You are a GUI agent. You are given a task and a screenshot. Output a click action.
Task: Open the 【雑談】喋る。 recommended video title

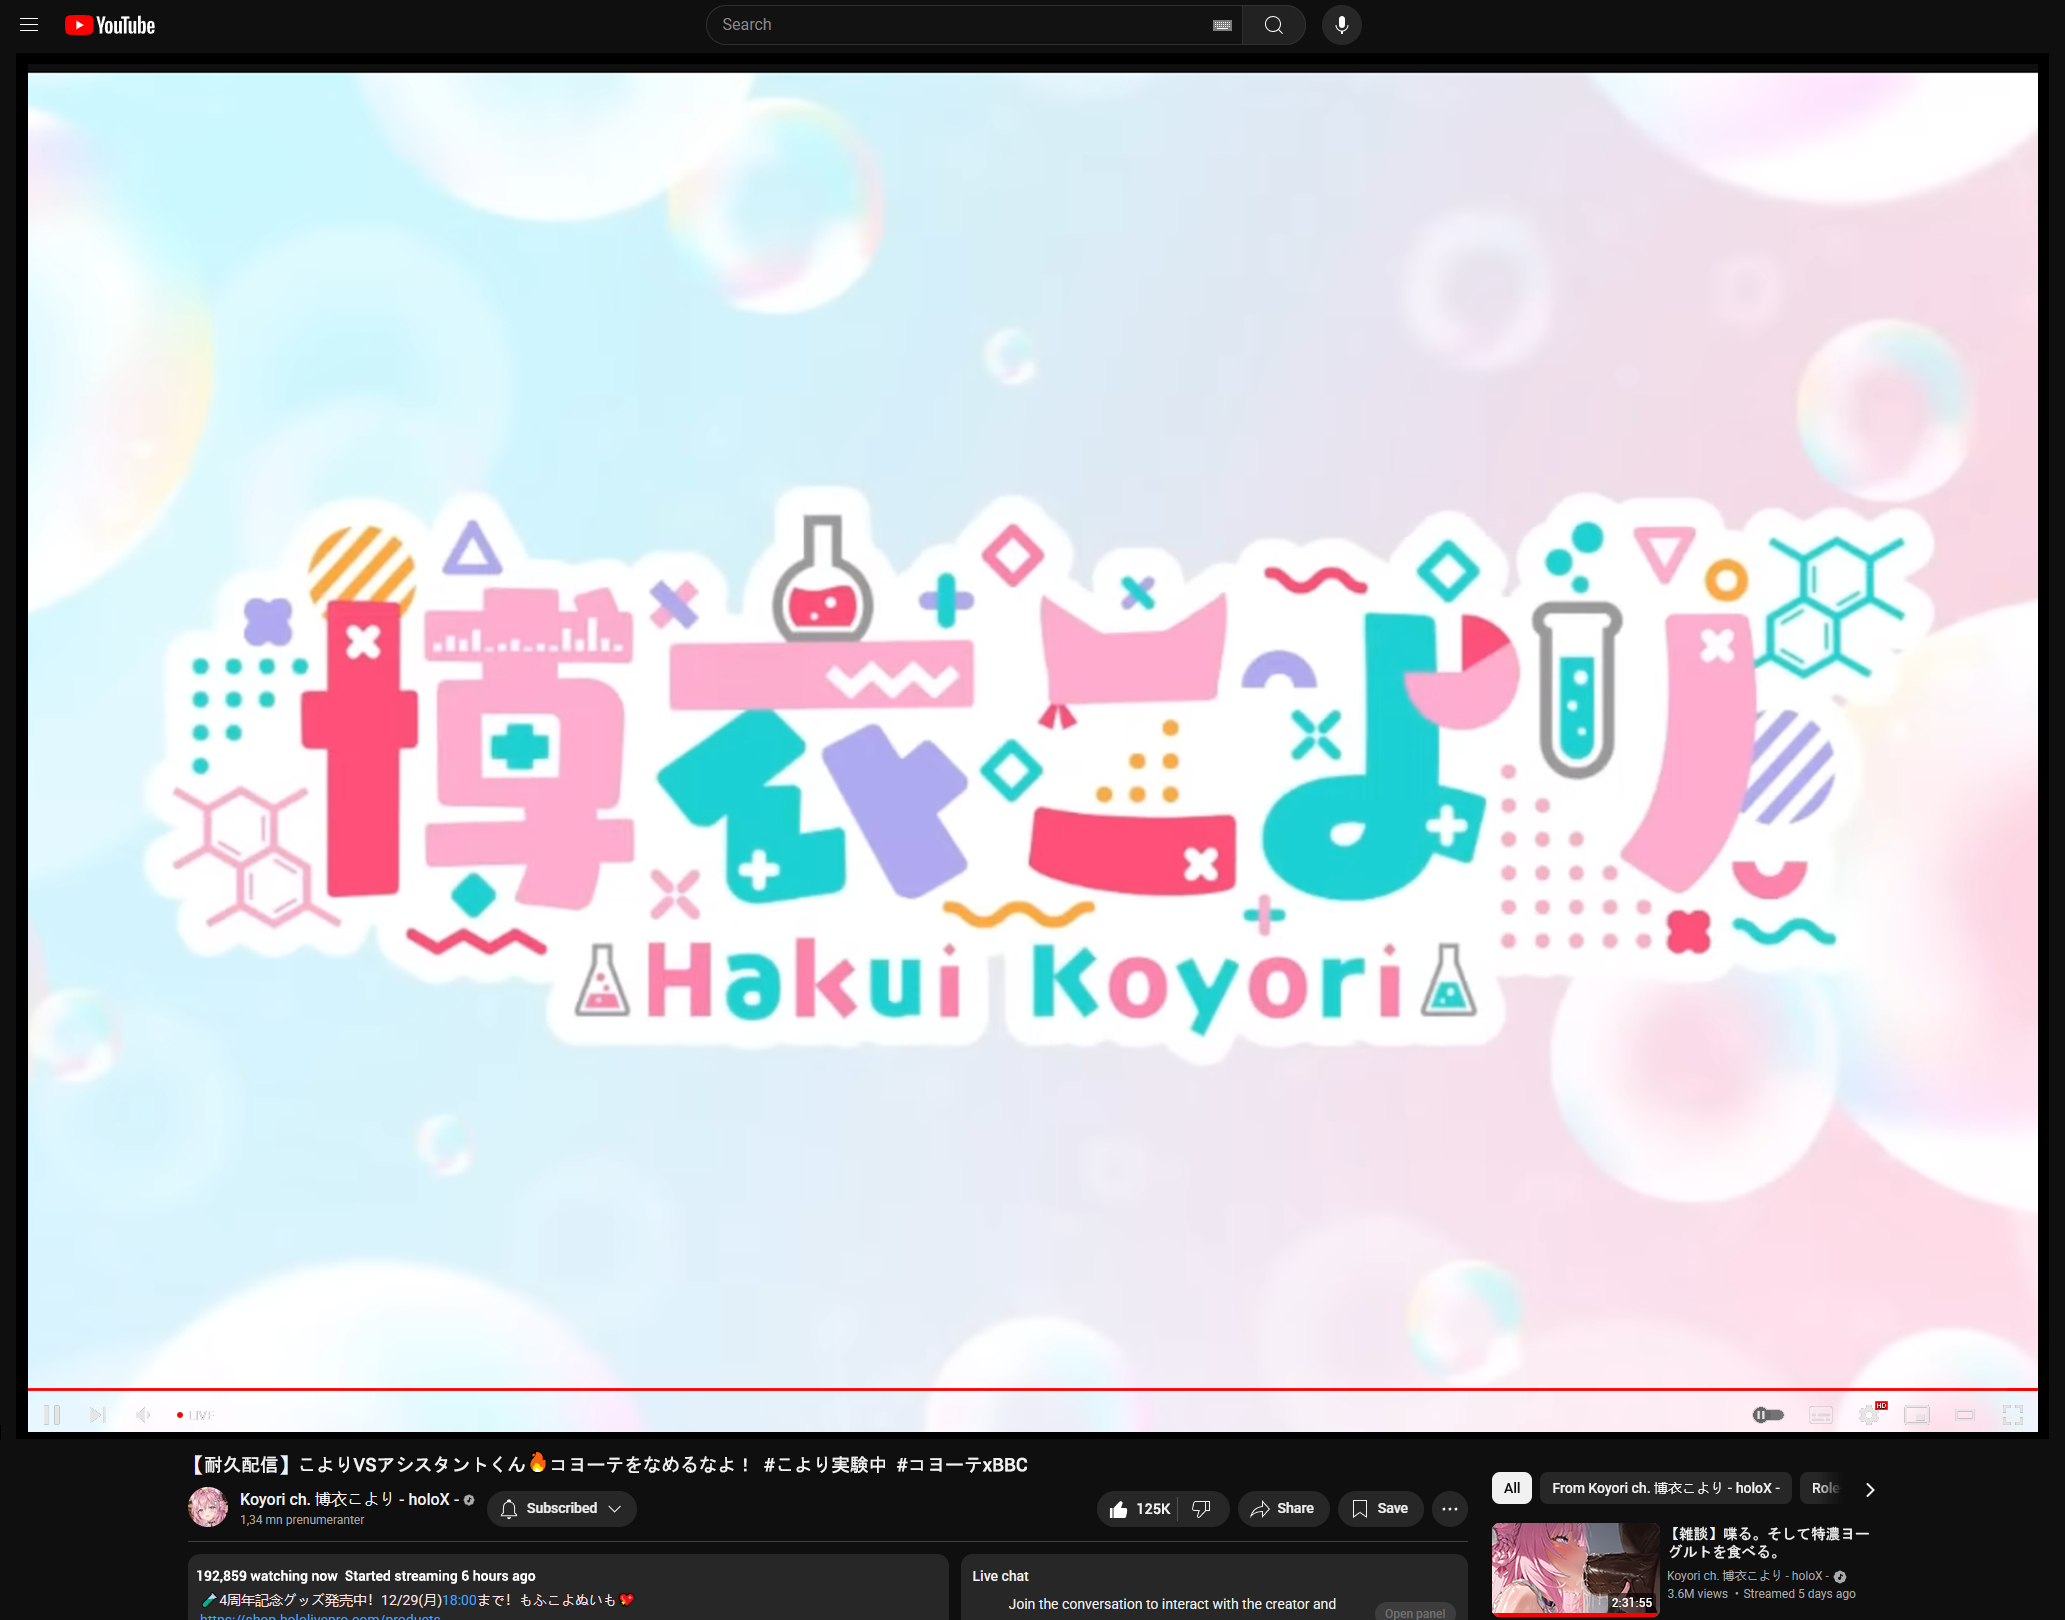pos(1769,1542)
